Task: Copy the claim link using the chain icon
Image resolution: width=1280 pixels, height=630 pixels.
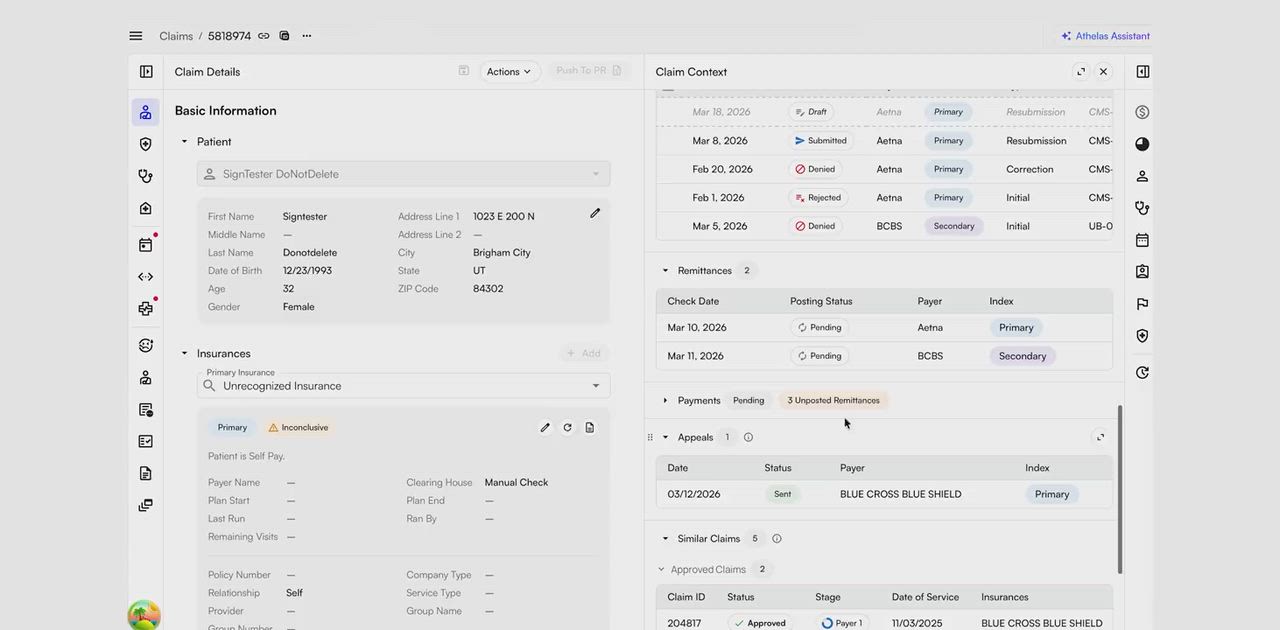Action: click(263, 36)
